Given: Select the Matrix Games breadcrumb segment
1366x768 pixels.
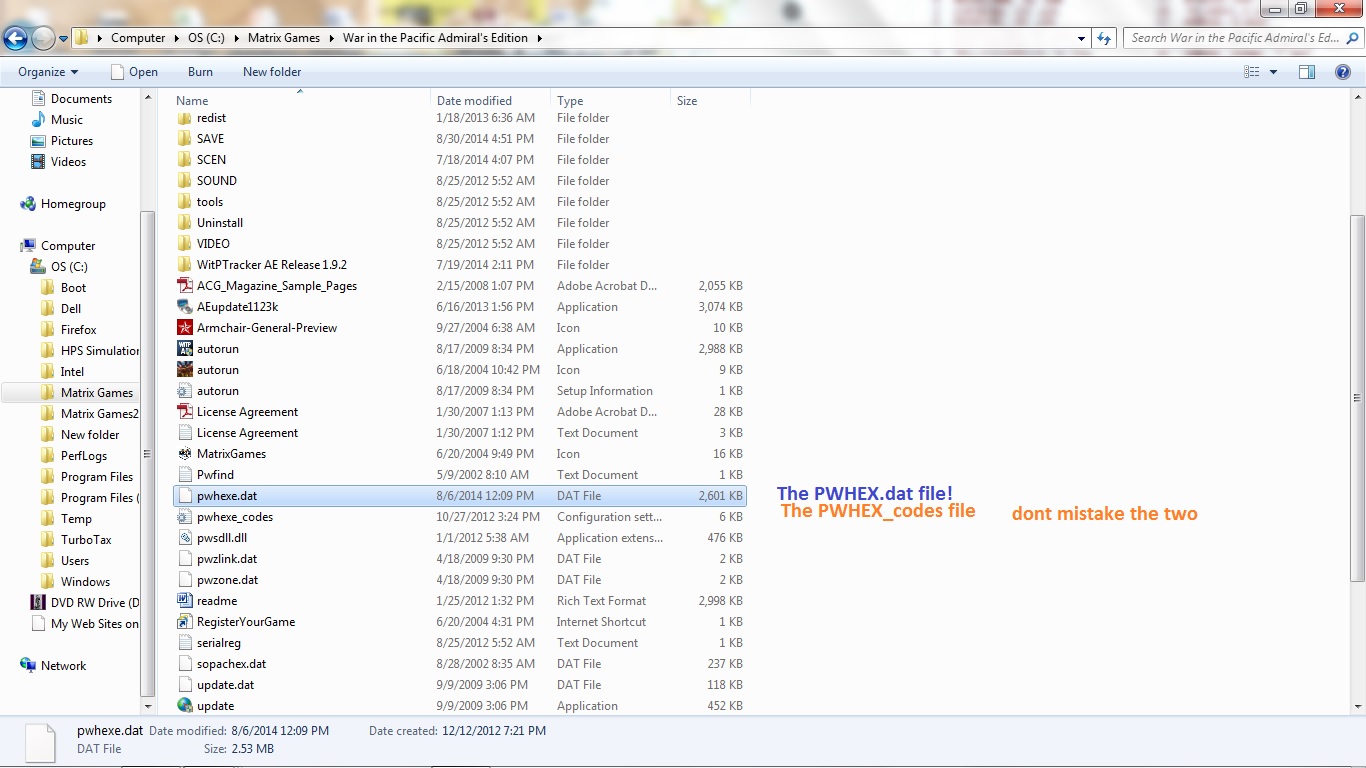Looking at the screenshot, I should (x=284, y=38).
